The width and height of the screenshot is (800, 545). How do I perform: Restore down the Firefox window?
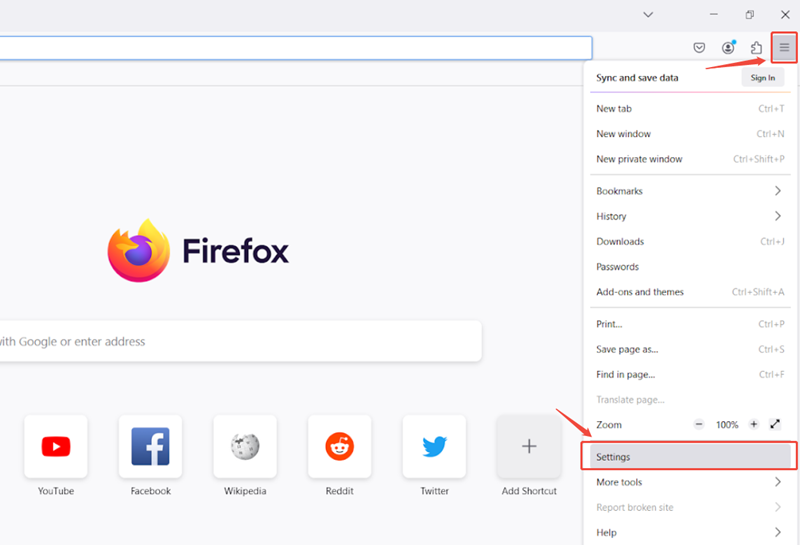point(749,14)
